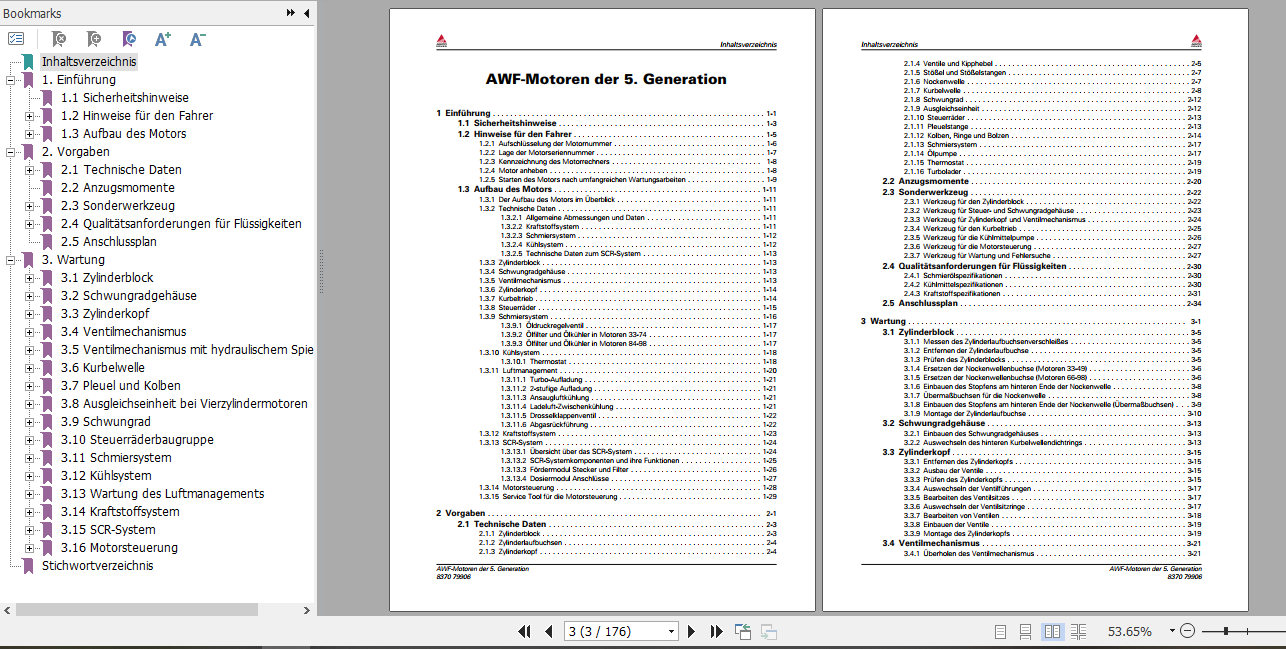This screenshot has height=649, width=1286.
Task: Collapse the 1. Einführung bookmark node
Action: pyautogui.click(x=11, y=80)
